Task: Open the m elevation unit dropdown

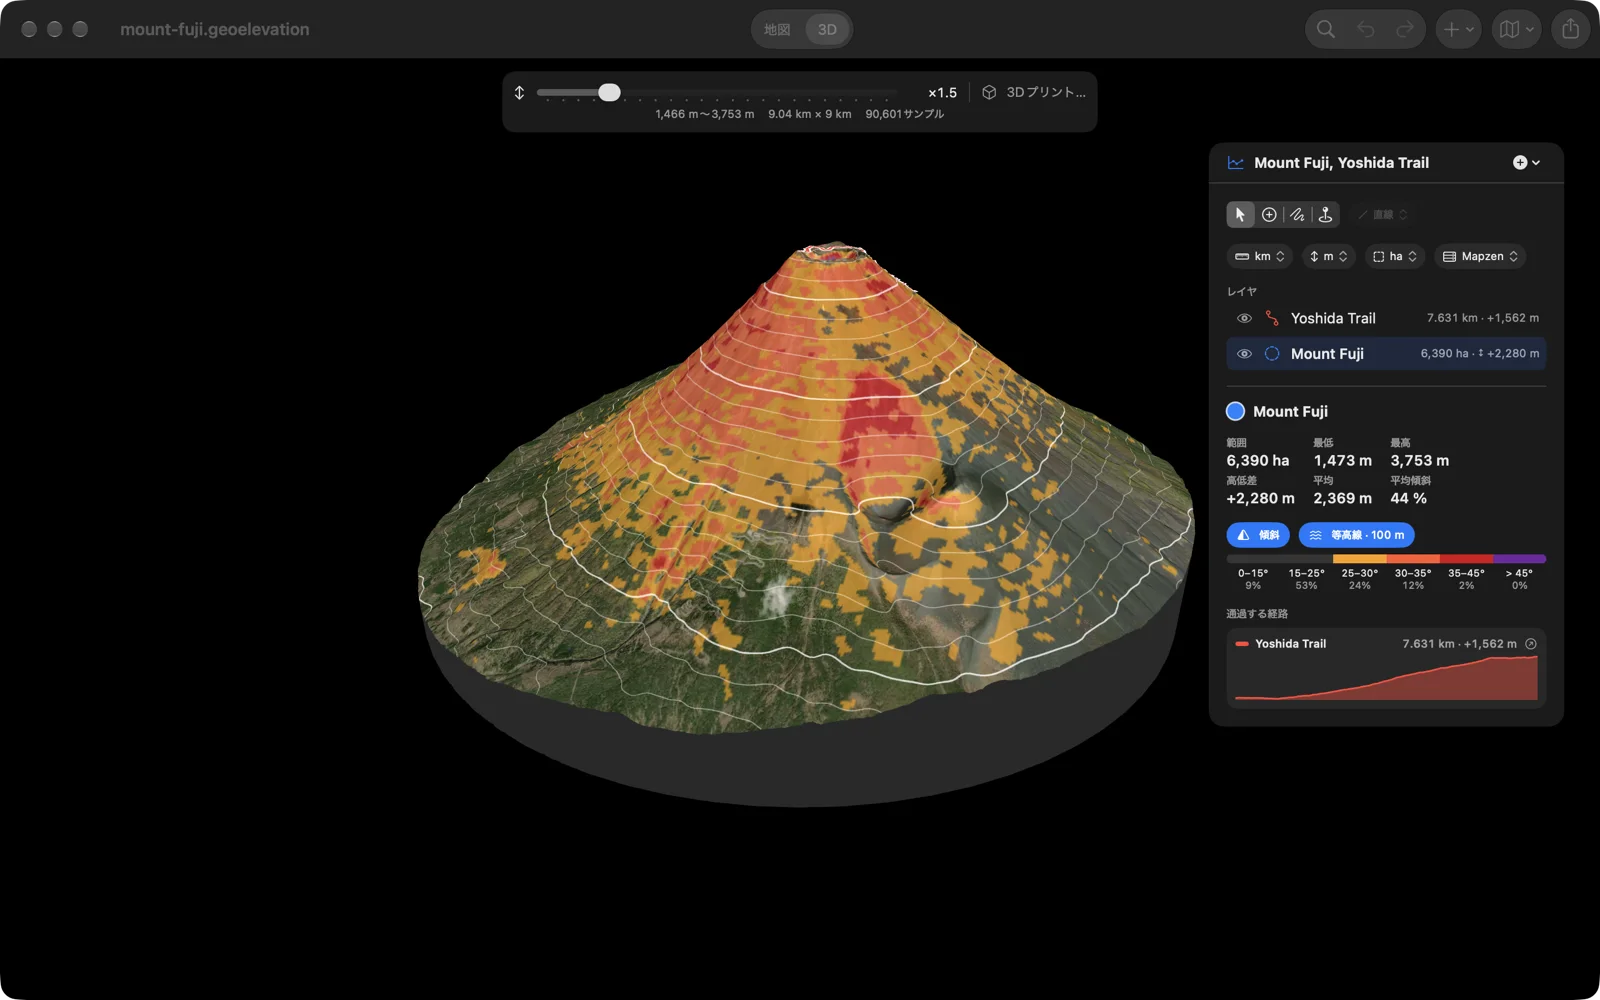Action: 1328,257
